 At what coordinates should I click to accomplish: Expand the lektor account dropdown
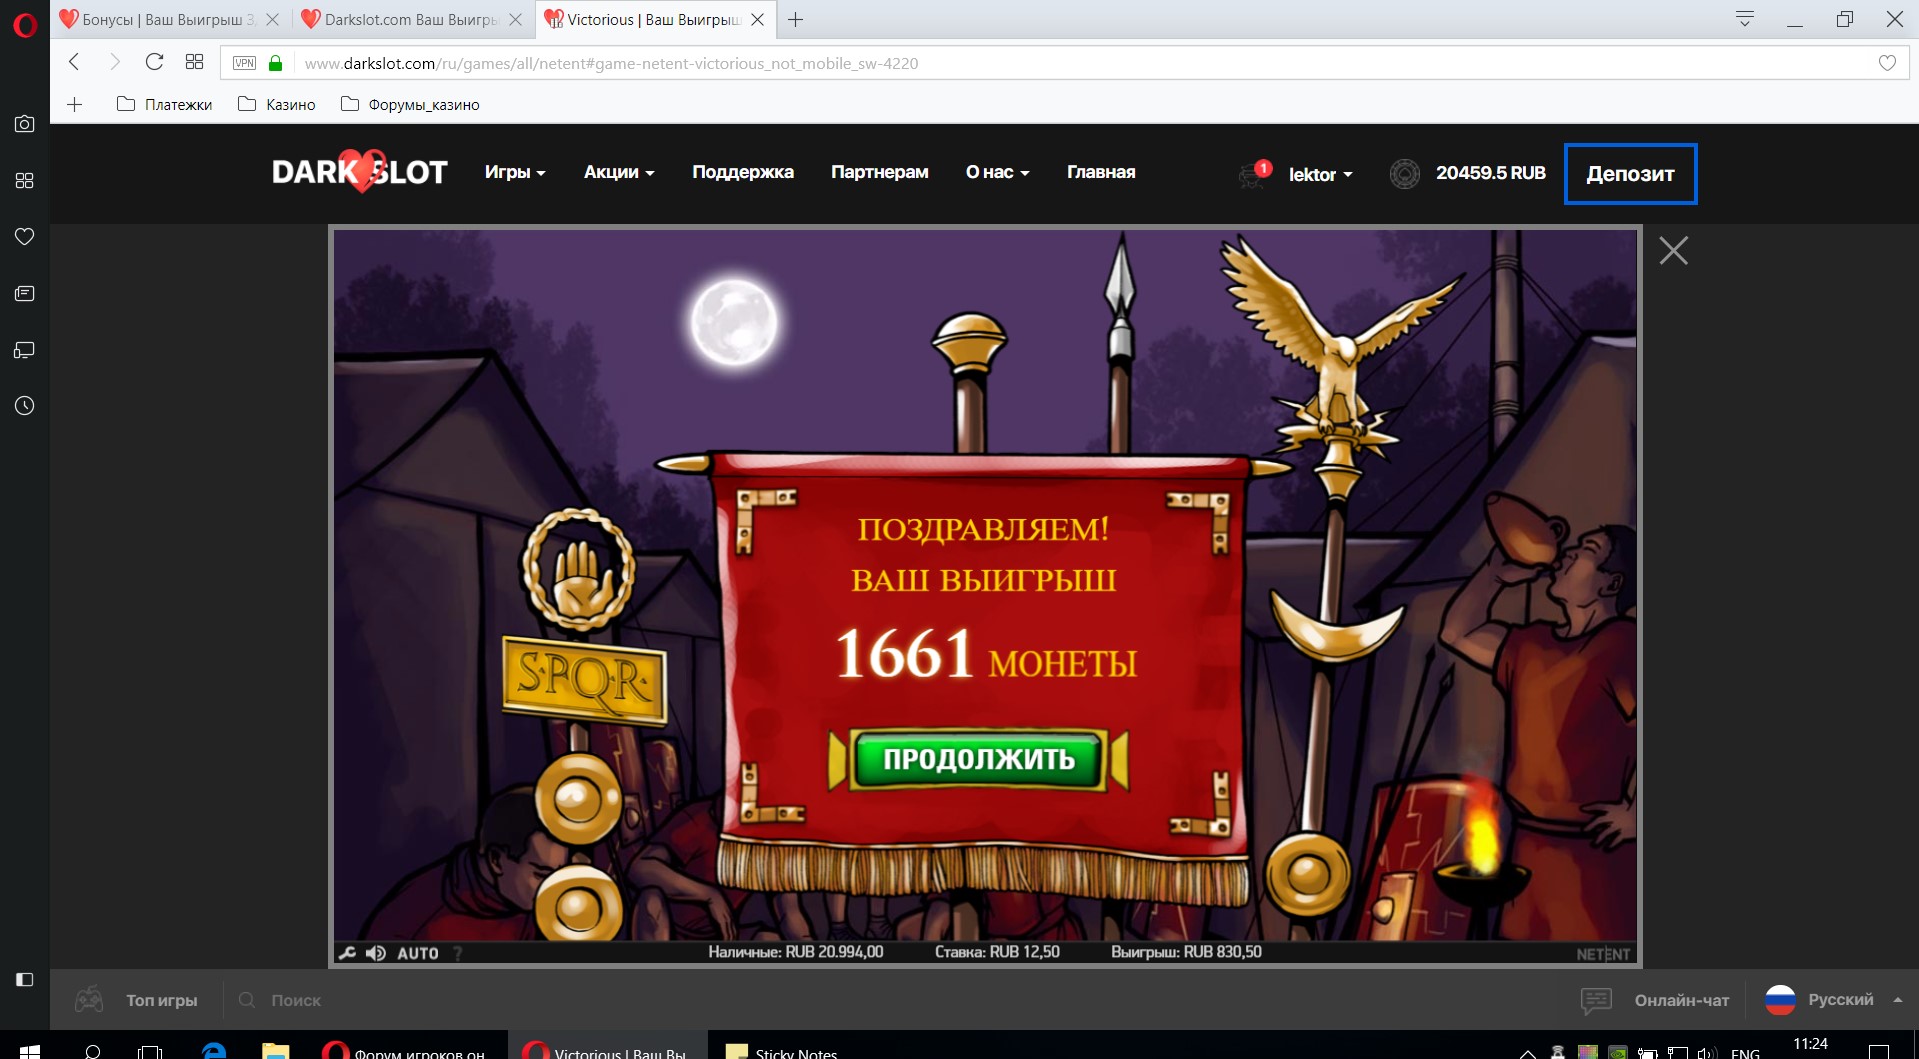coord(1320,175)
